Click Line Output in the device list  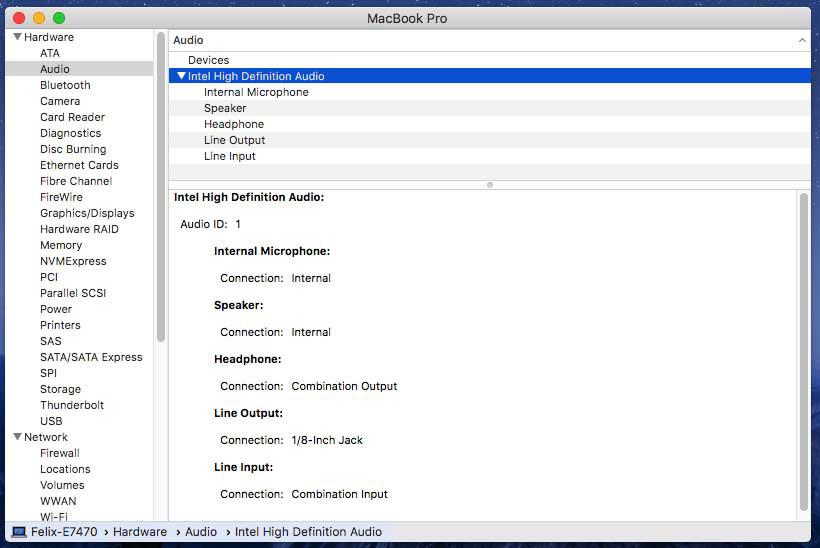pyautogui.click(x=234, y=140)
